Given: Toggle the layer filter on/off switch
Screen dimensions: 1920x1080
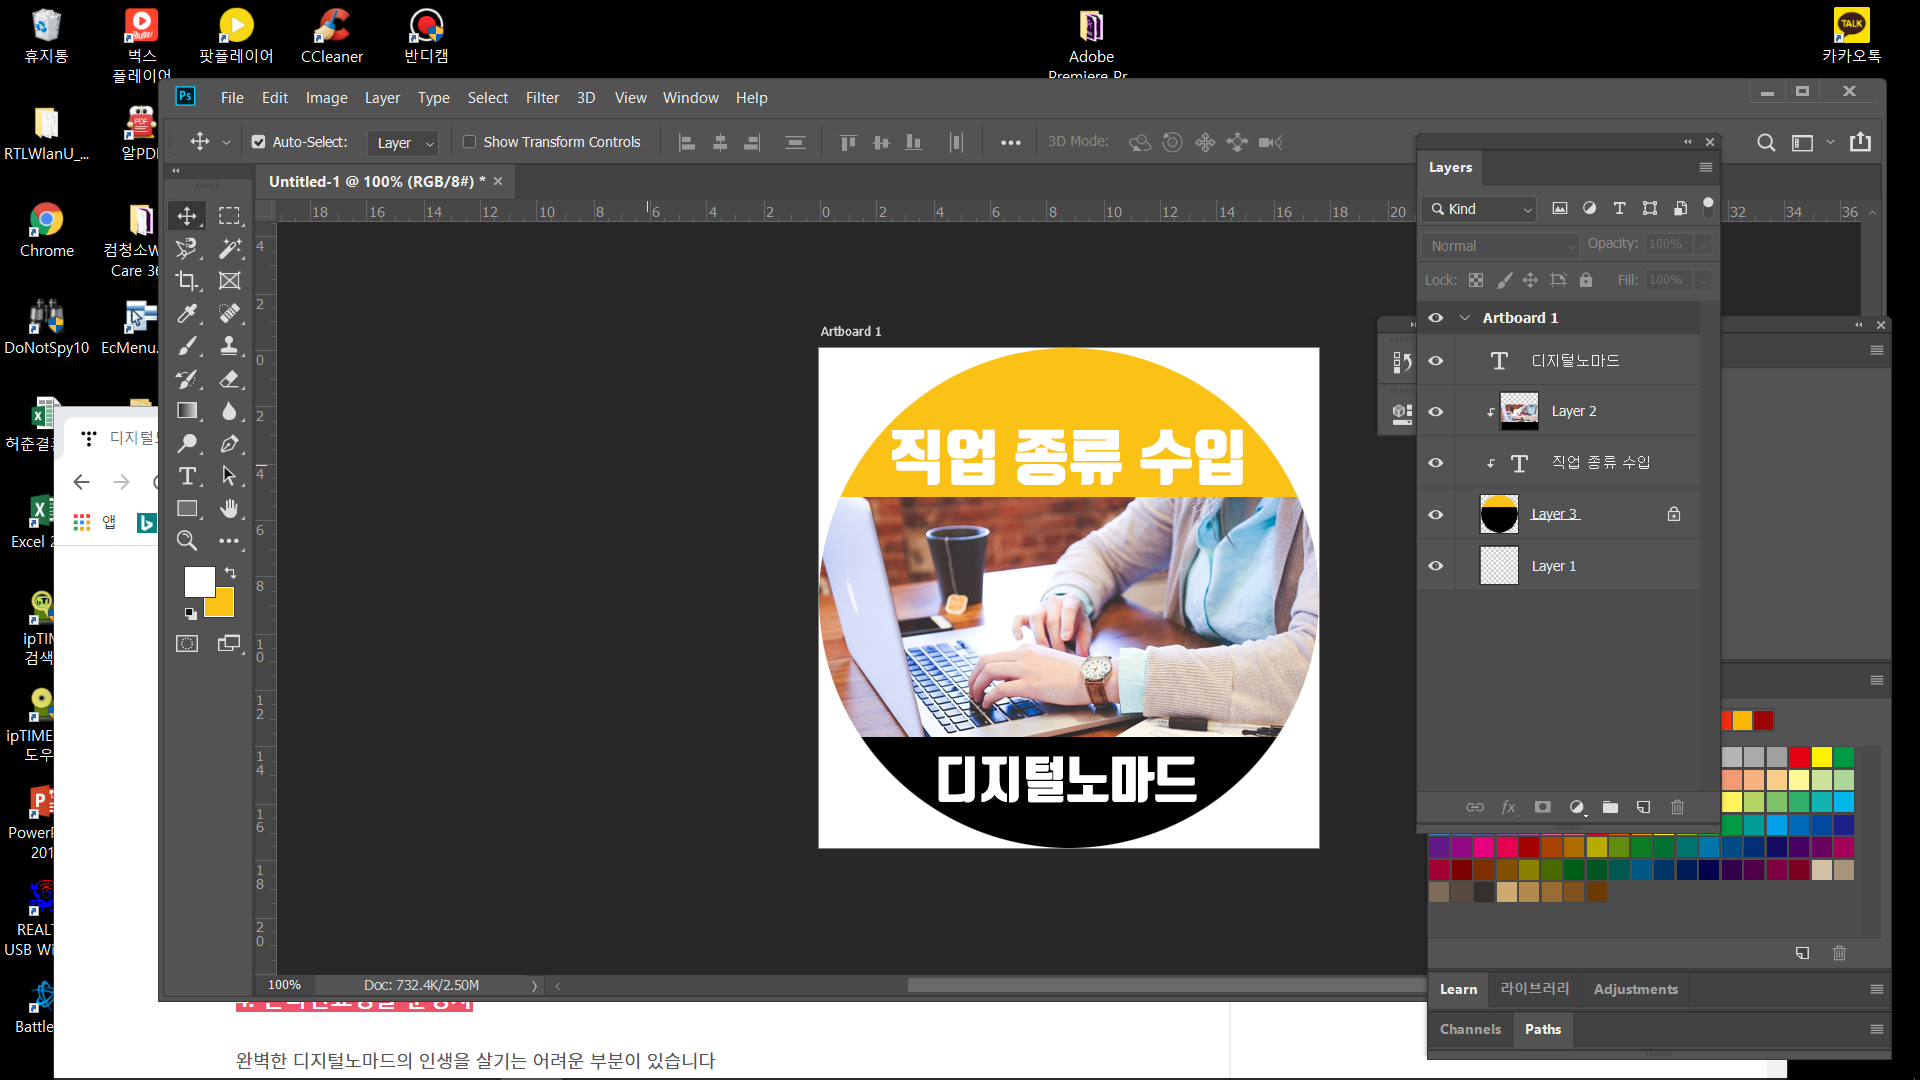Looking at the screenshot, I should [x=1708, y=207].
